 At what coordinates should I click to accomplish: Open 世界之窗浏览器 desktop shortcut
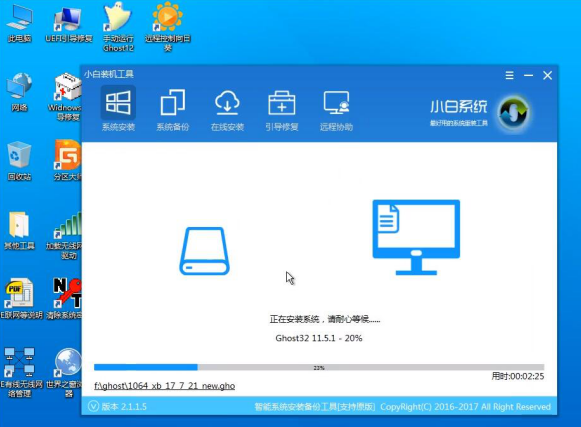64,373
